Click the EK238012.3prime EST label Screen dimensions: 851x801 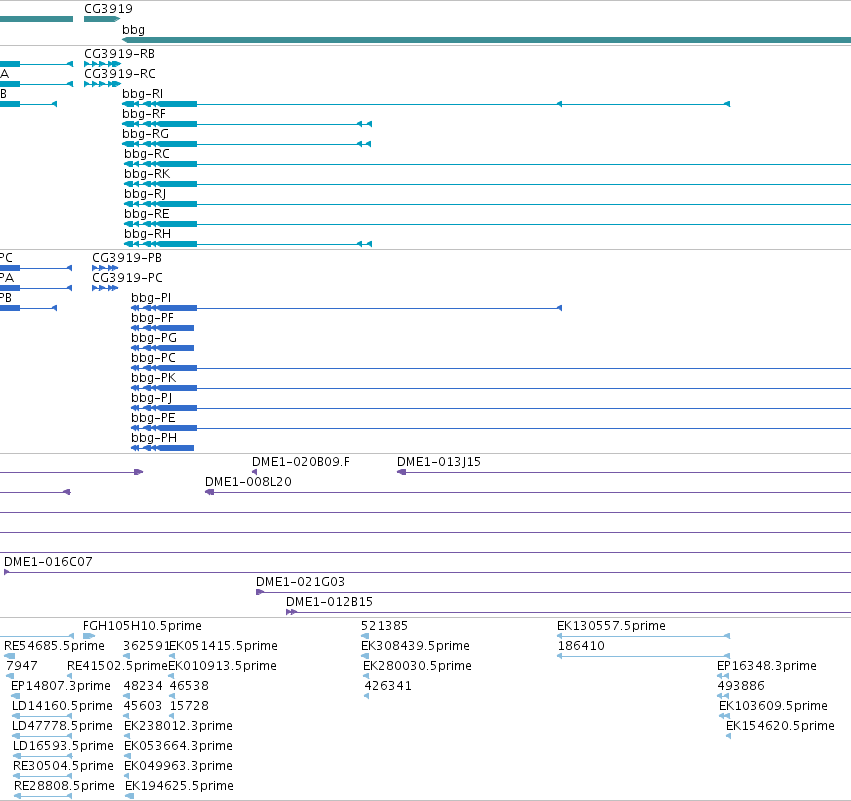tap(179, 726)
